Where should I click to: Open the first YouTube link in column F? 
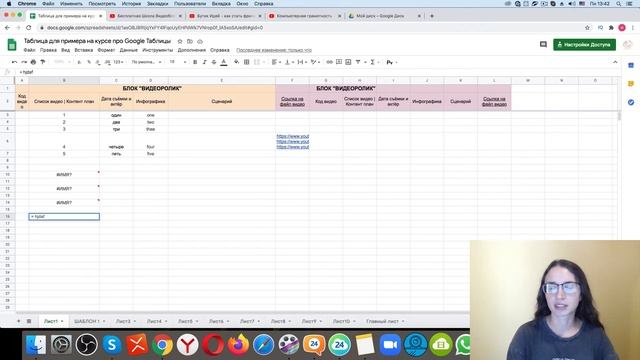pyautogui.click(x=293, y=136)
